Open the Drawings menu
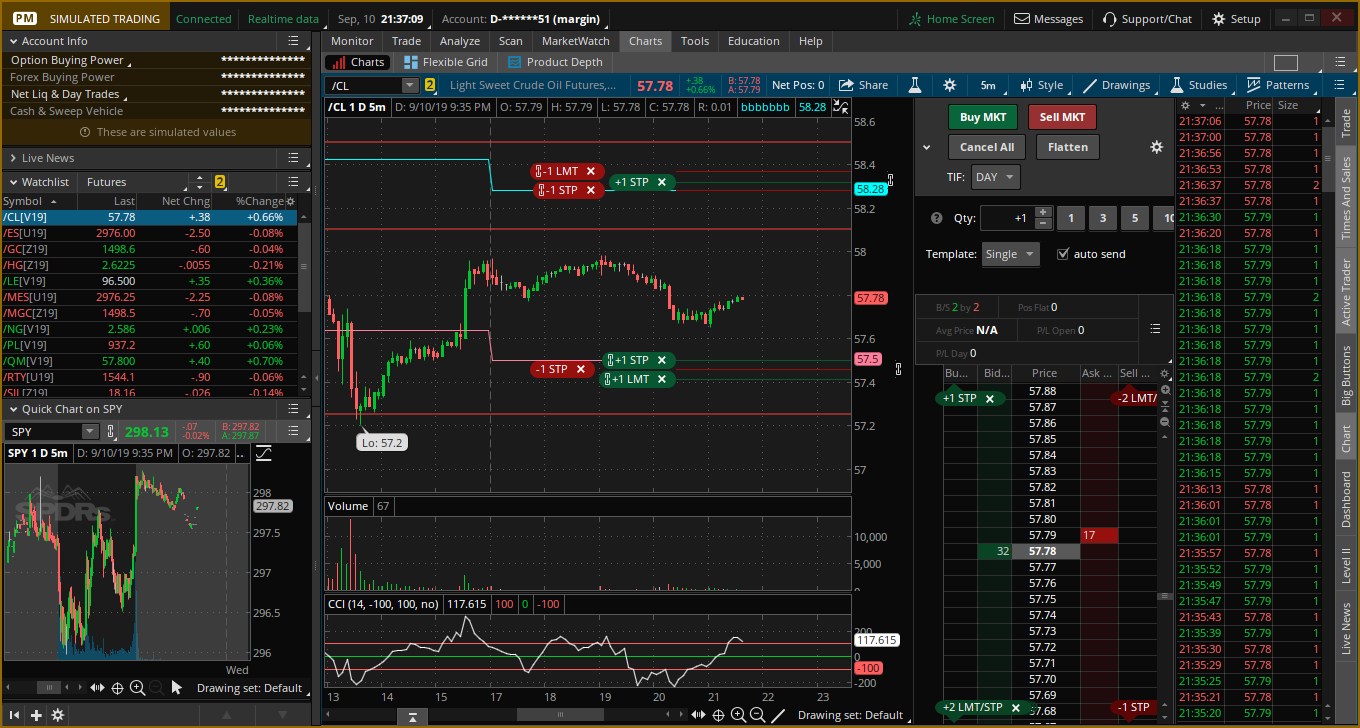1360x728 pixels. click(1118, 85)
